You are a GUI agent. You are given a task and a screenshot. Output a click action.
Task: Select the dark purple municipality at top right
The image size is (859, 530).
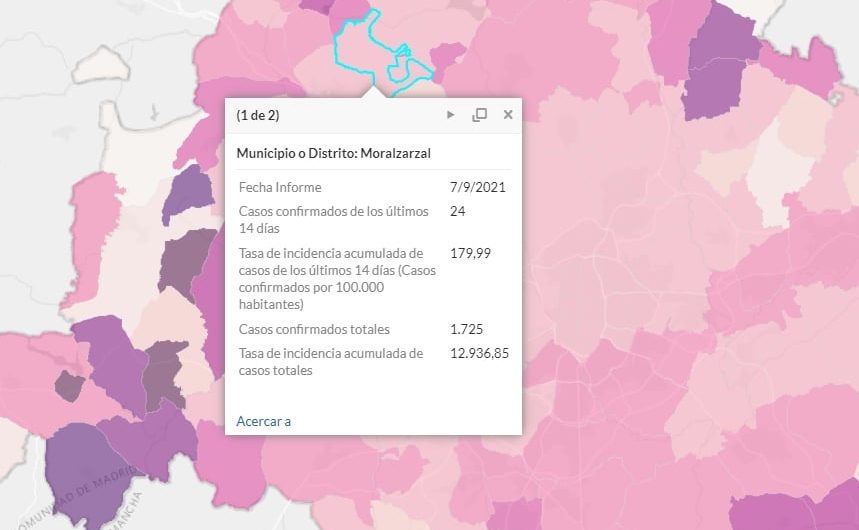point(718,63)
